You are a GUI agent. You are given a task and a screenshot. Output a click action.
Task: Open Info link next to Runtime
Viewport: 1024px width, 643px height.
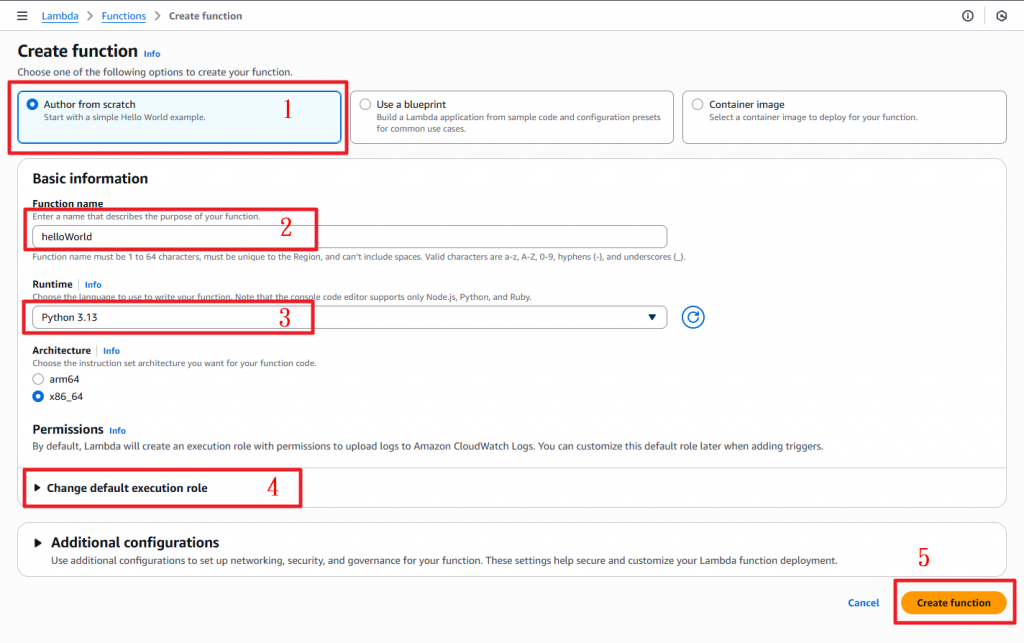93,285
